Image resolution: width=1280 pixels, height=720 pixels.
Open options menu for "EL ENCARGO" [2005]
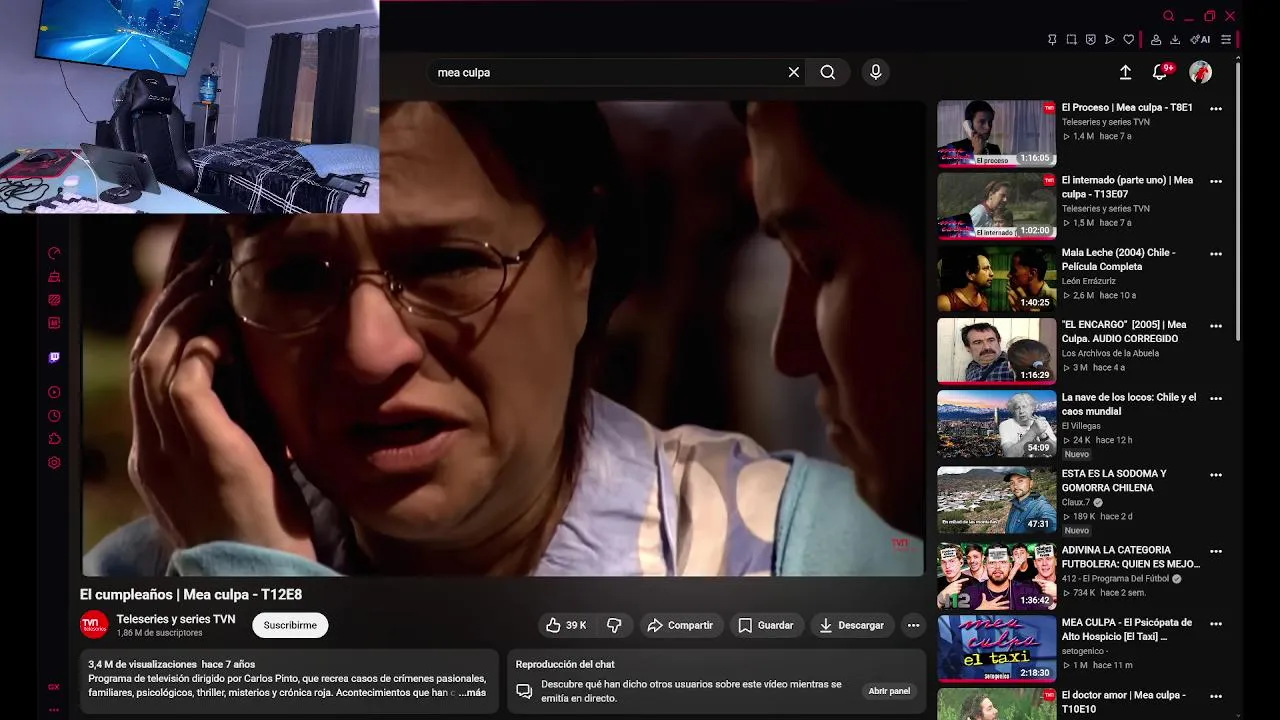pos(1216,326)
